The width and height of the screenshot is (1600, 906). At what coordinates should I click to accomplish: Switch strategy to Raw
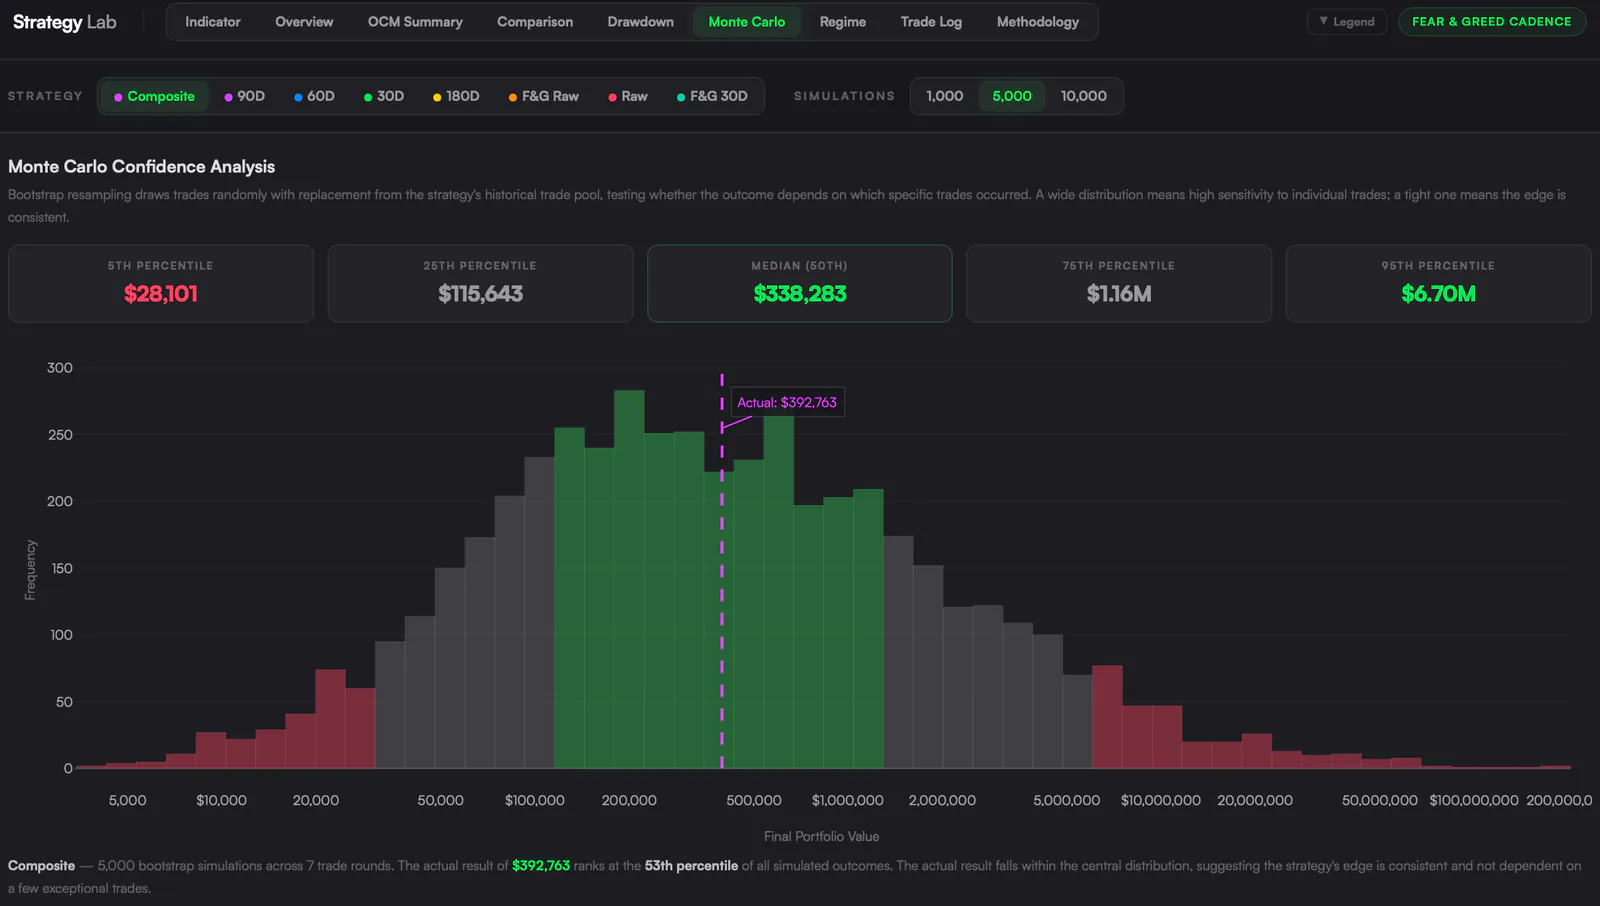[x=628, y=96]
